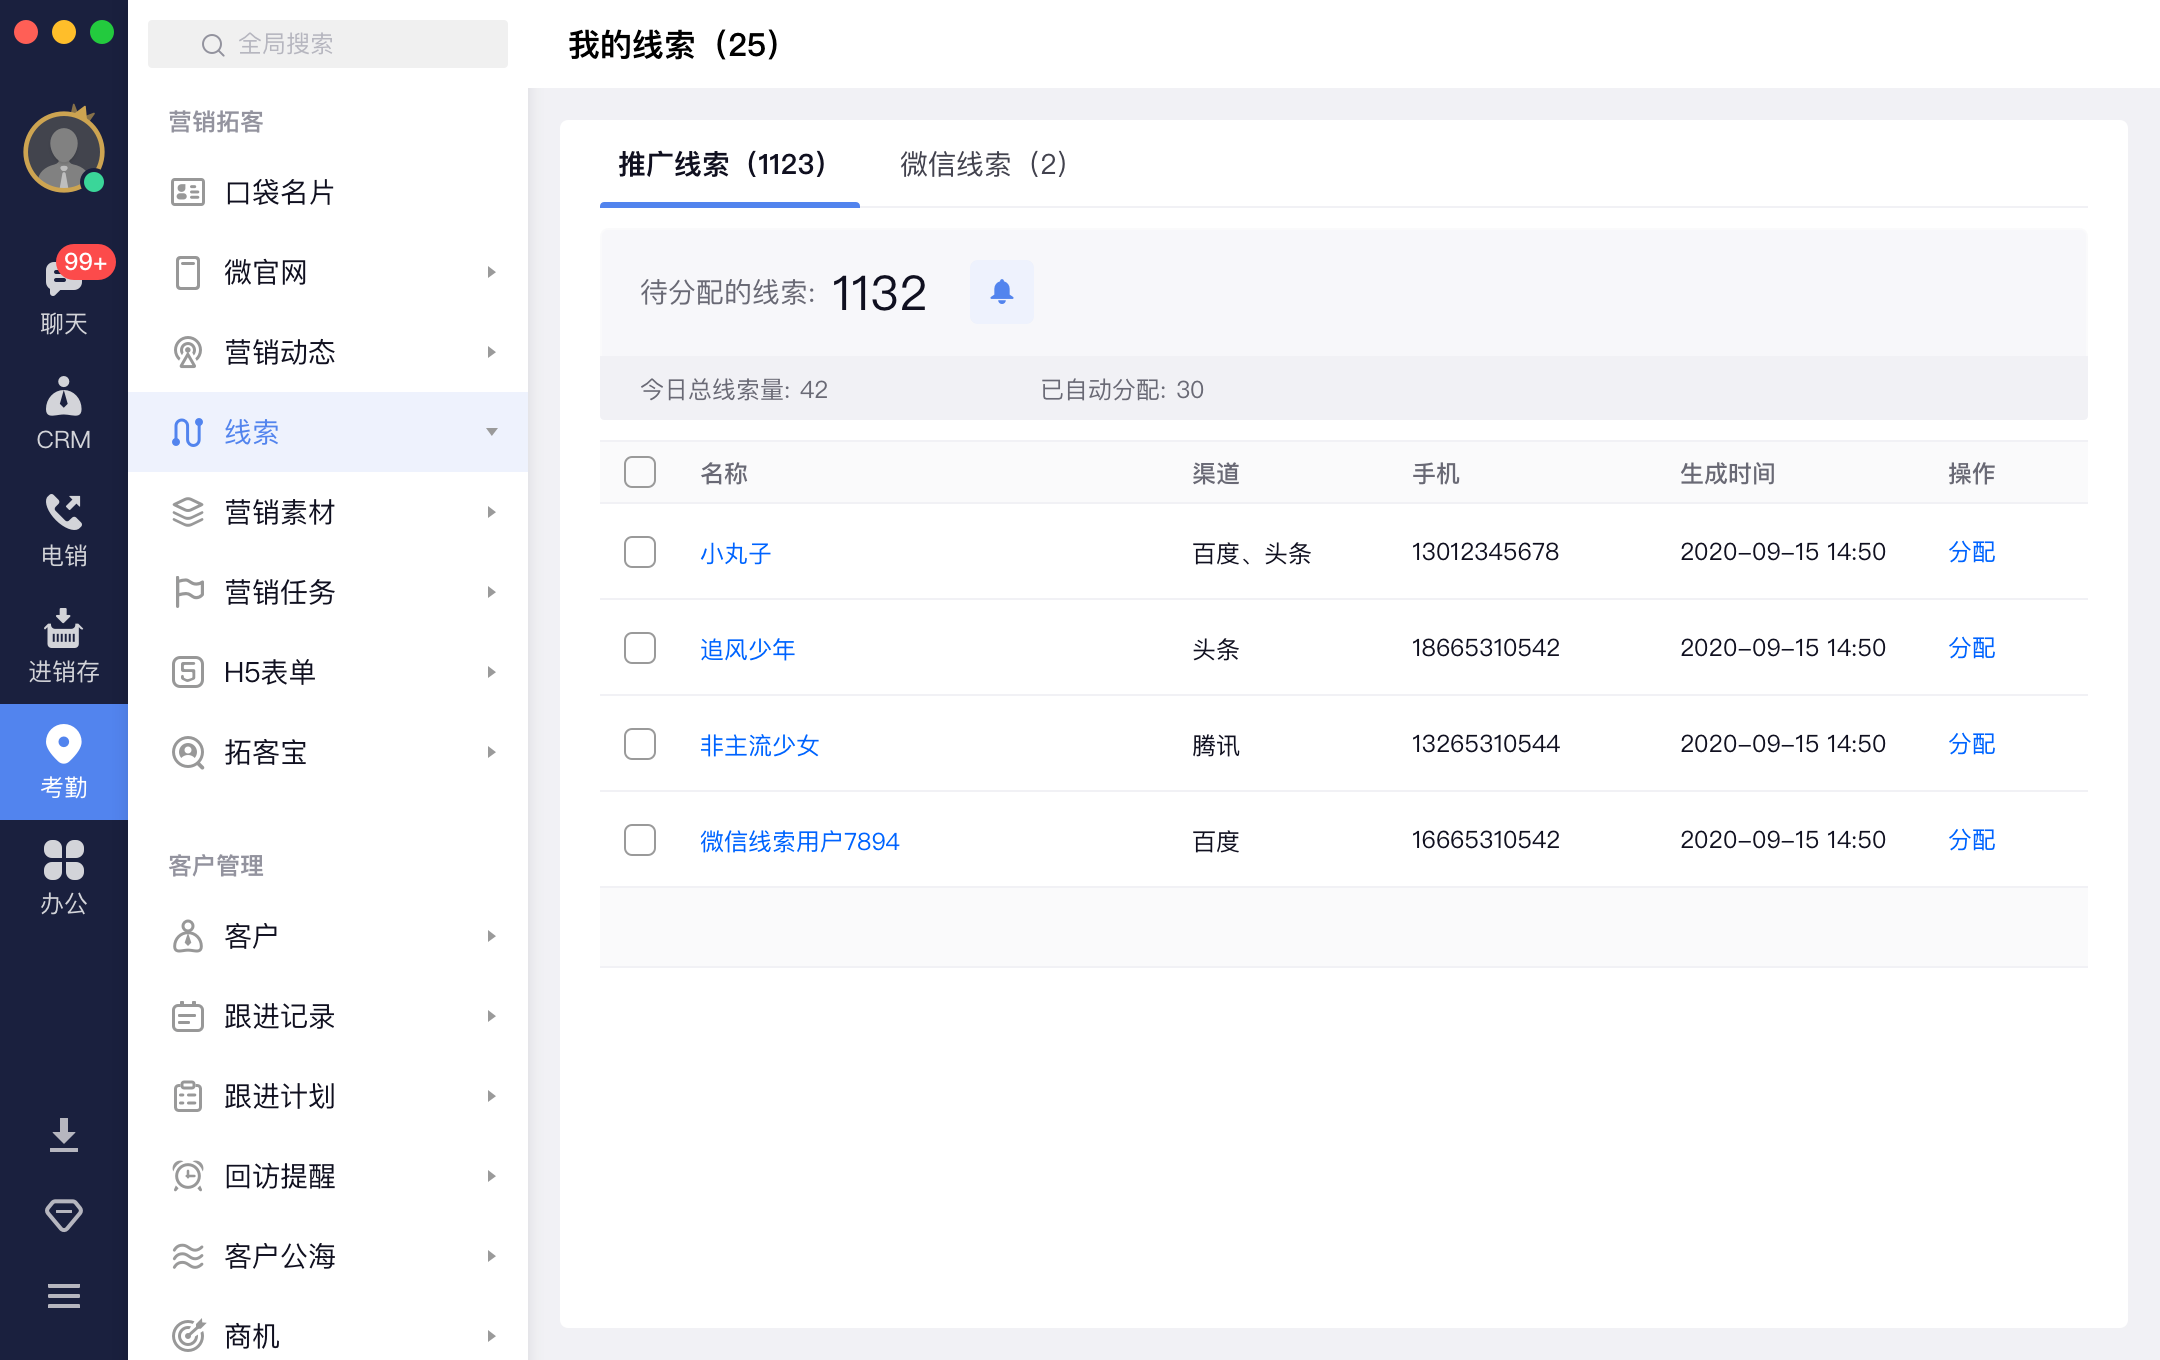Check the box for 小丸子 row
The width and height of the screenshot is (2160, 1360).
[640, 552]
